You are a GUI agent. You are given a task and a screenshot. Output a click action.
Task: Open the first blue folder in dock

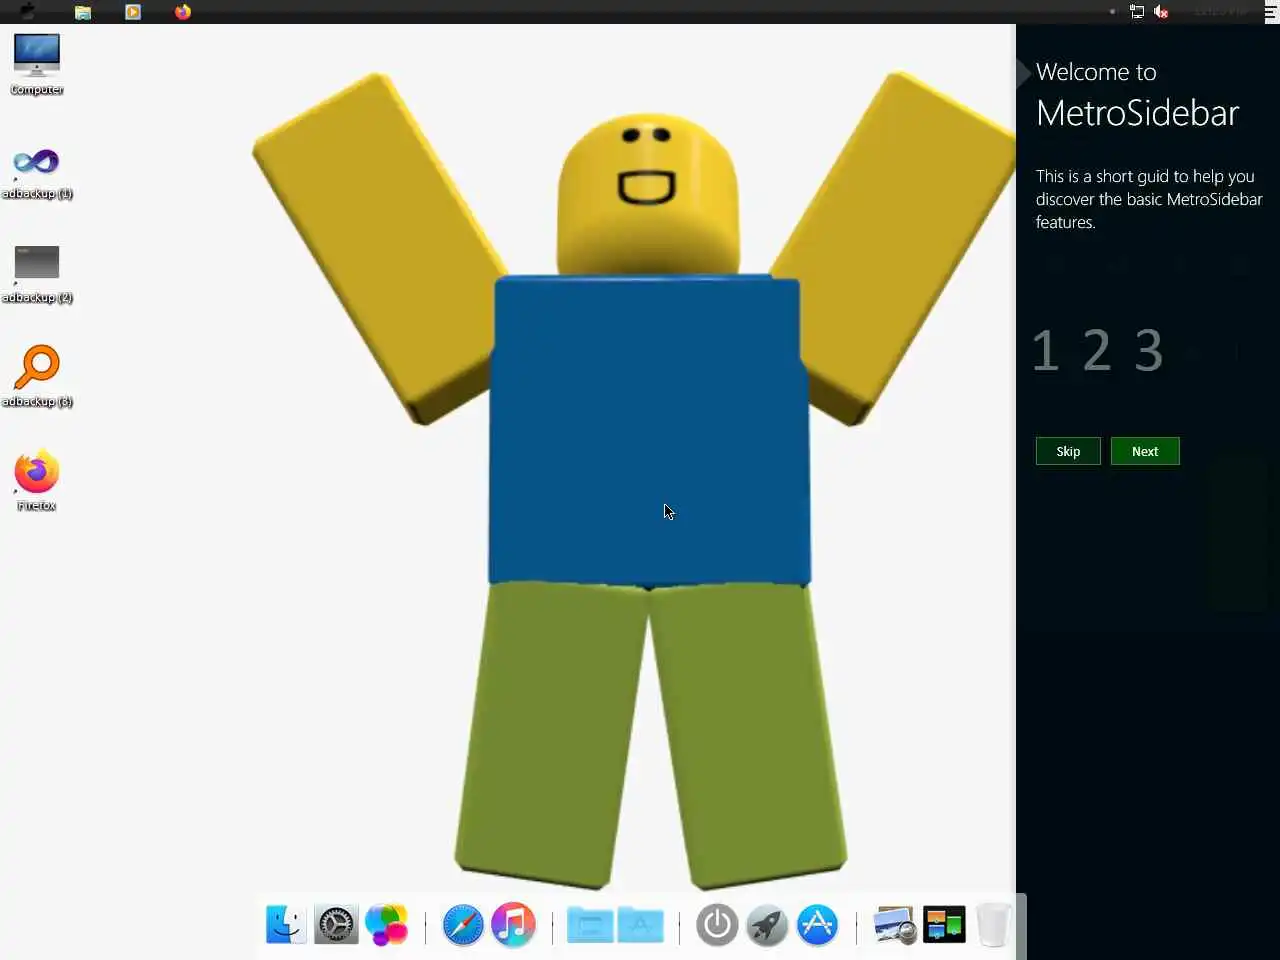(x=590, y=925)
